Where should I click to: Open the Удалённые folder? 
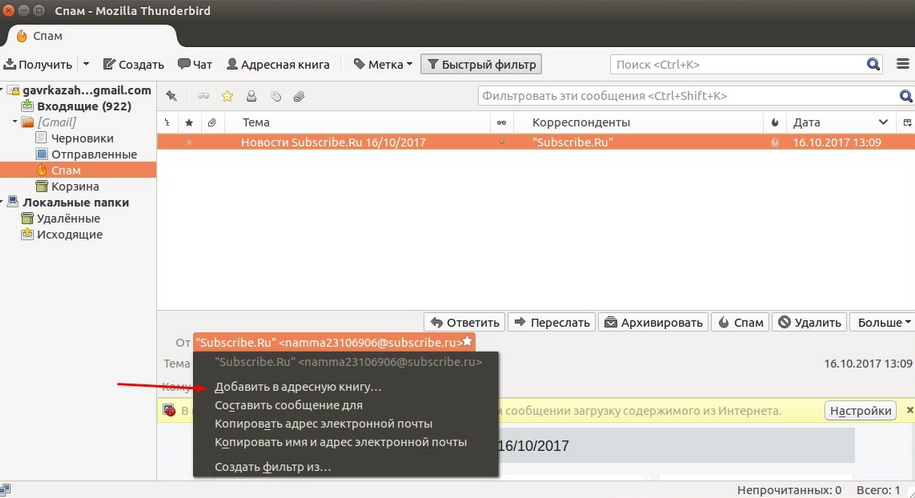[68, 218]
